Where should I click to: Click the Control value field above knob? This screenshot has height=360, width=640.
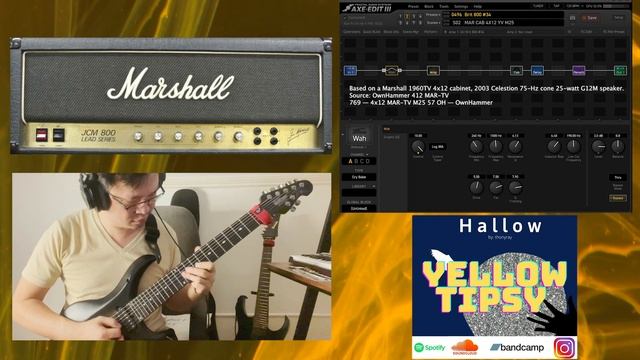click(418, 136)
